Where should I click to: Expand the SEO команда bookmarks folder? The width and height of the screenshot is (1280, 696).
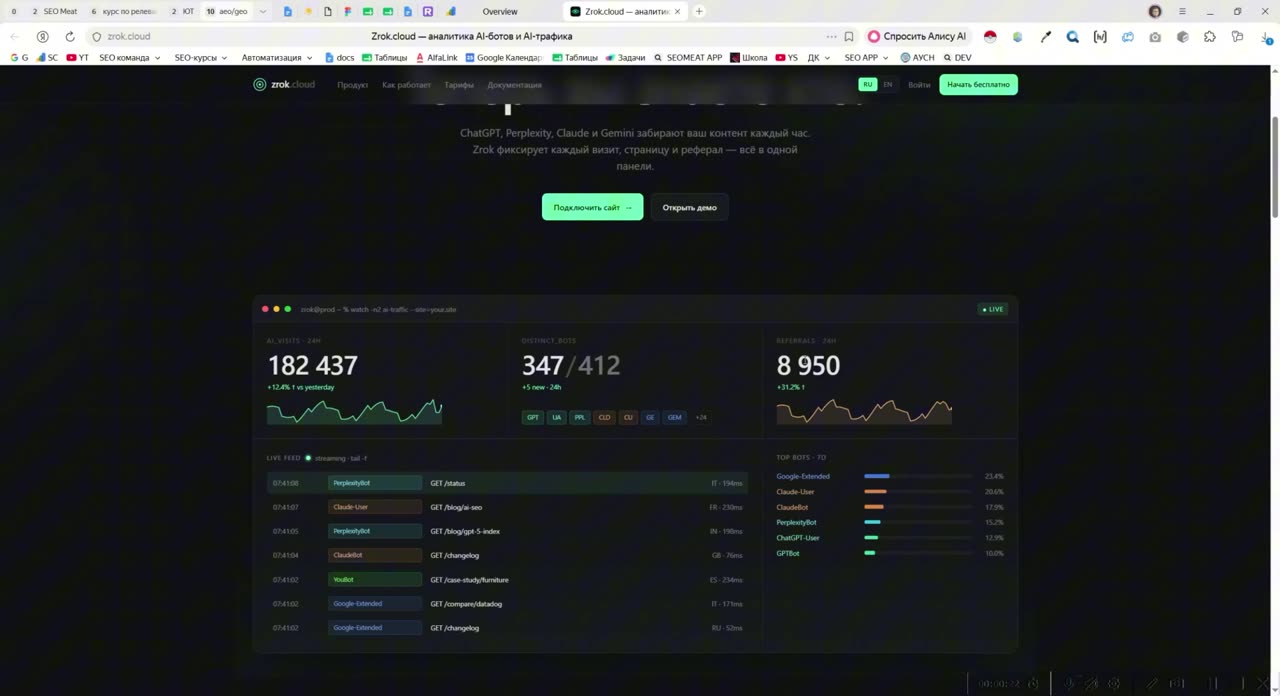click(x=130, y=58)
